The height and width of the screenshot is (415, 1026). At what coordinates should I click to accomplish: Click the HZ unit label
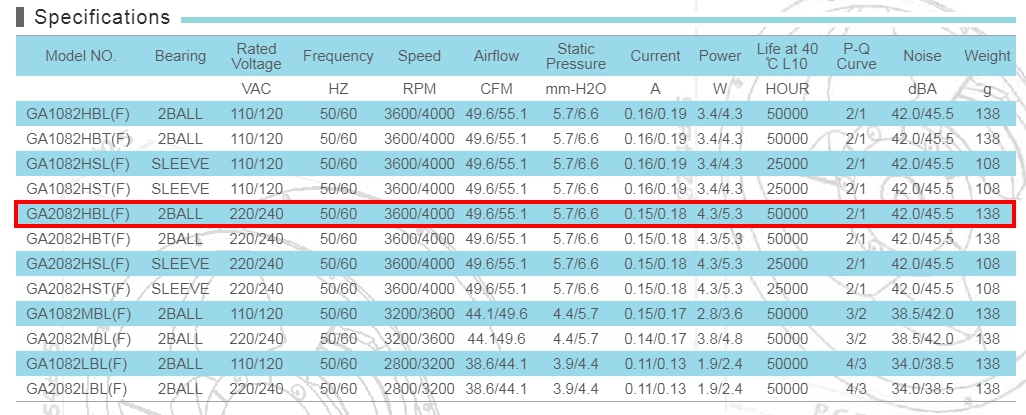coord(338,88)
